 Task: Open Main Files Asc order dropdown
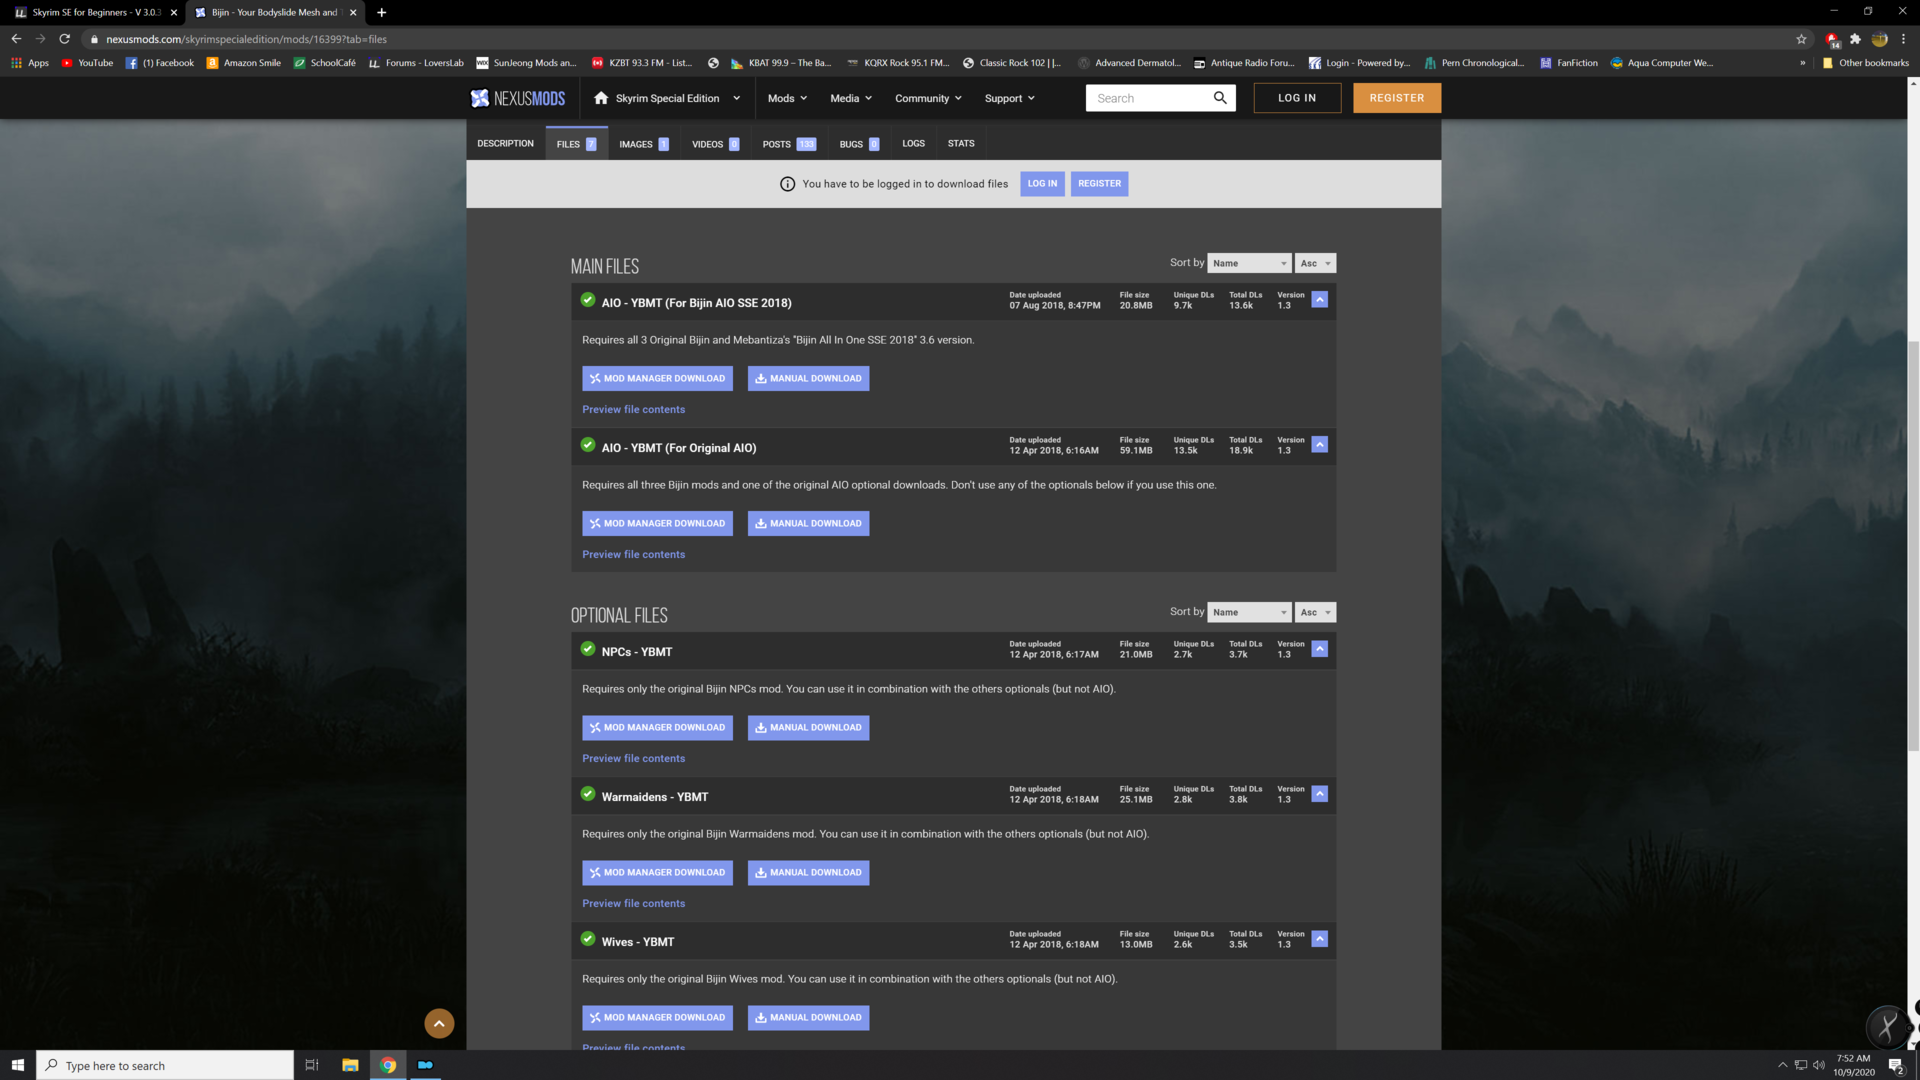(x=1315, y=263)
